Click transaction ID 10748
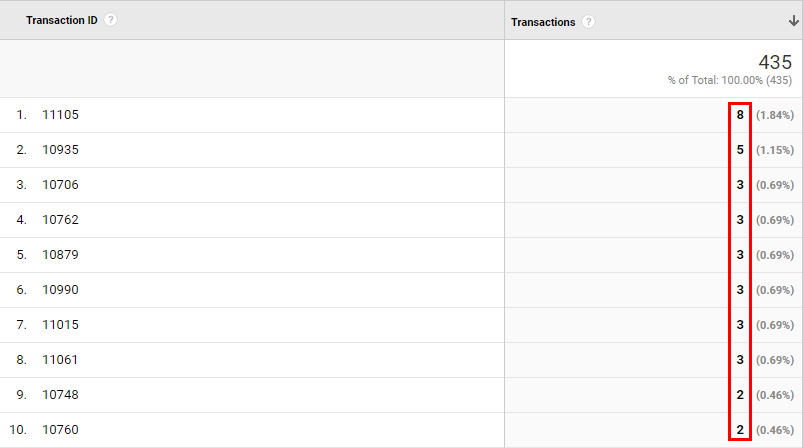 (60, 394)
